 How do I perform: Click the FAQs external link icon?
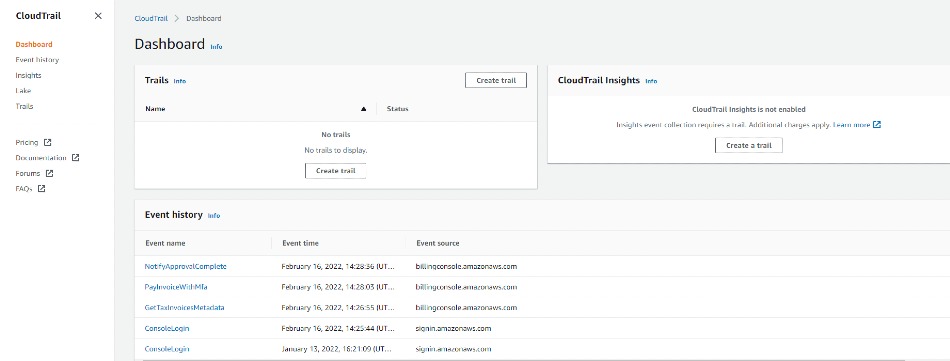[x=41, y=188]
